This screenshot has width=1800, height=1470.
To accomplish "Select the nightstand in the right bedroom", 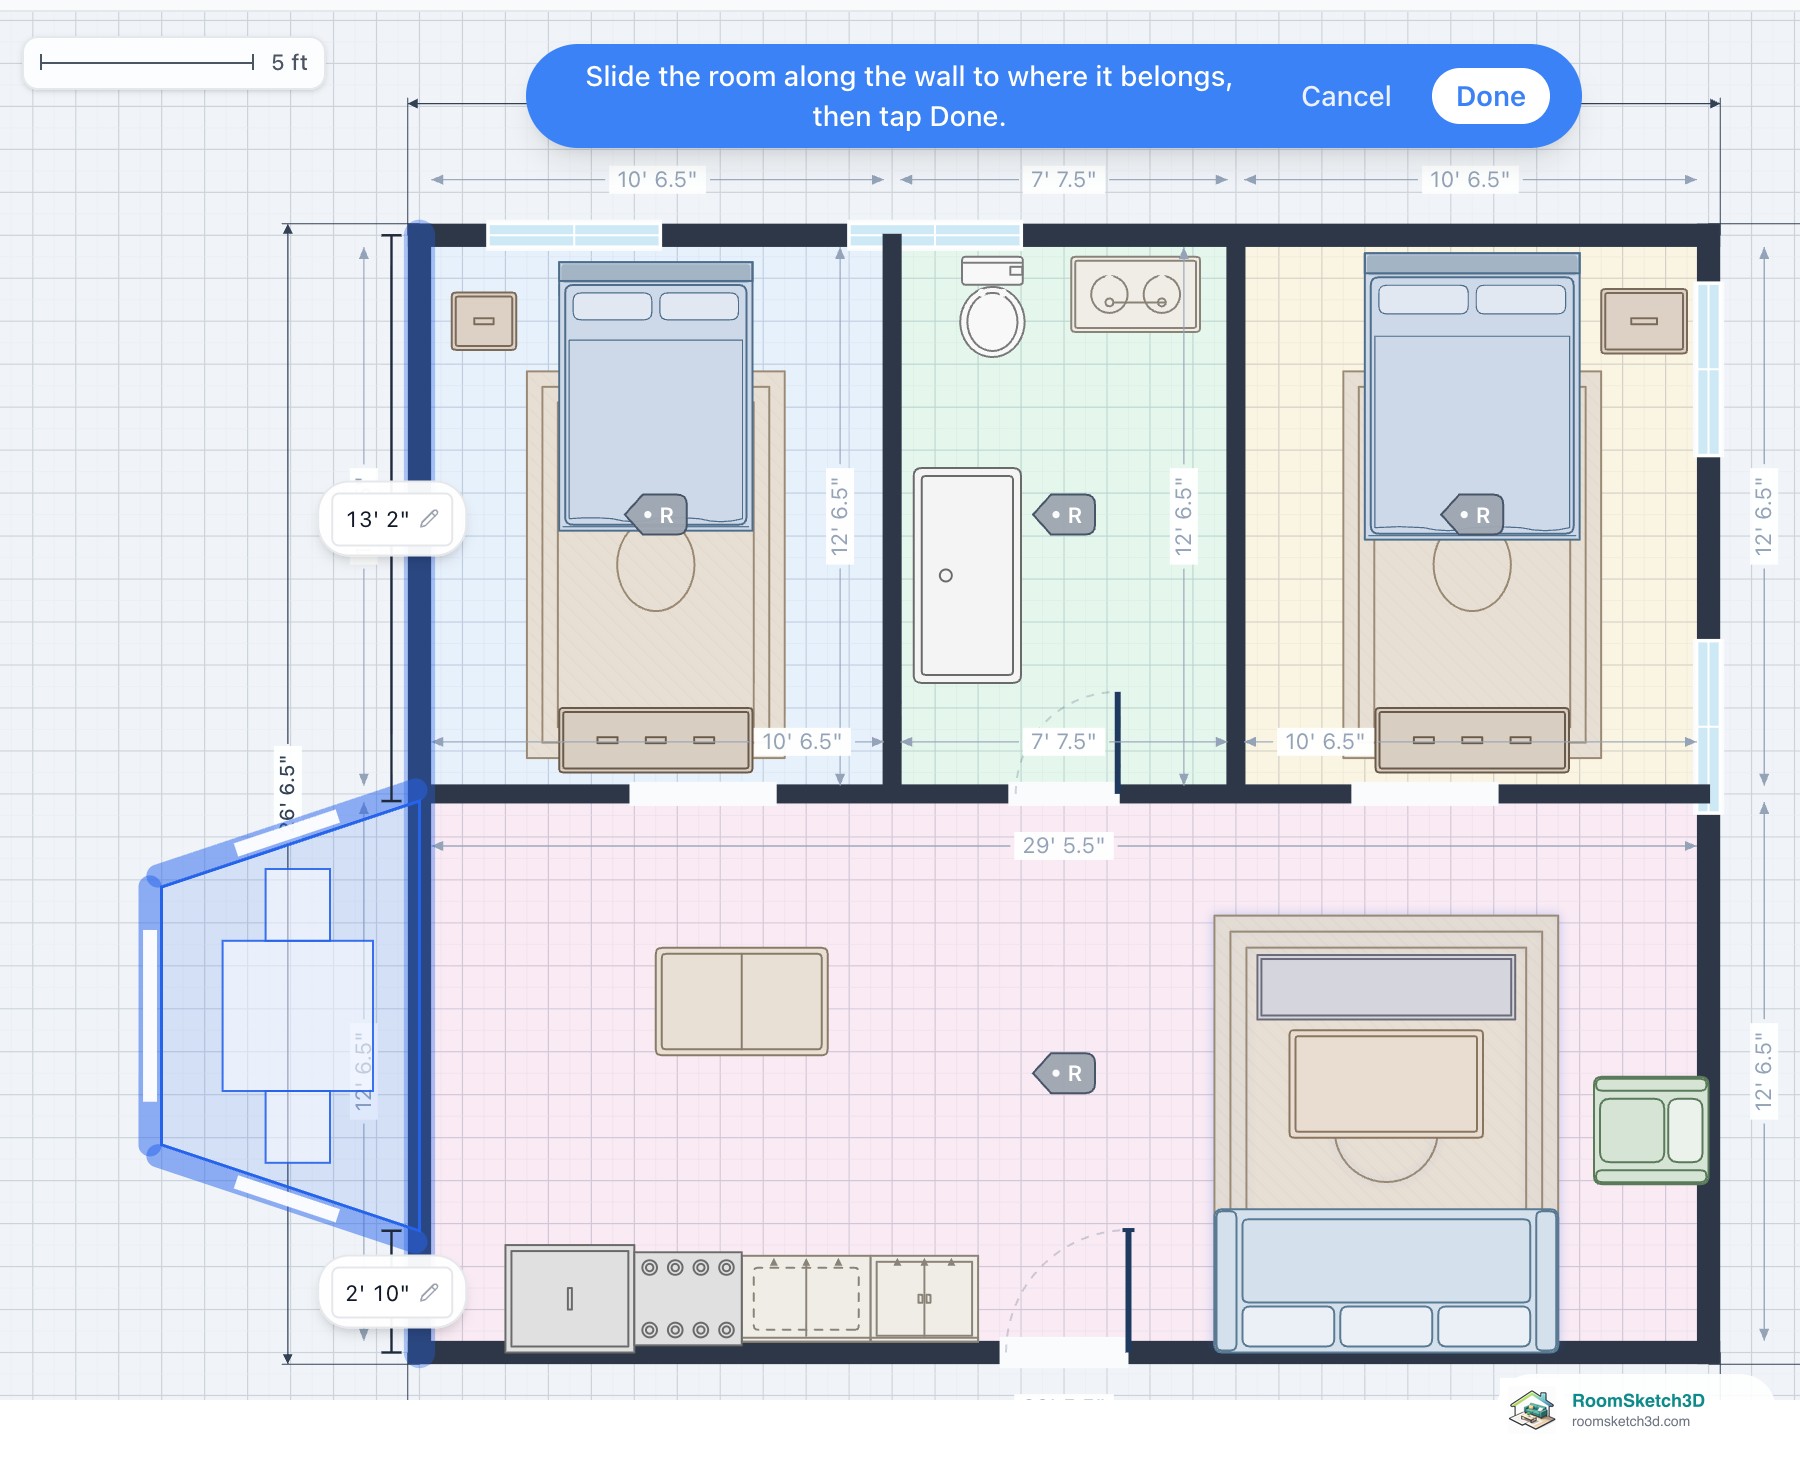I will pyautogui.click(x=1644, y=321).
